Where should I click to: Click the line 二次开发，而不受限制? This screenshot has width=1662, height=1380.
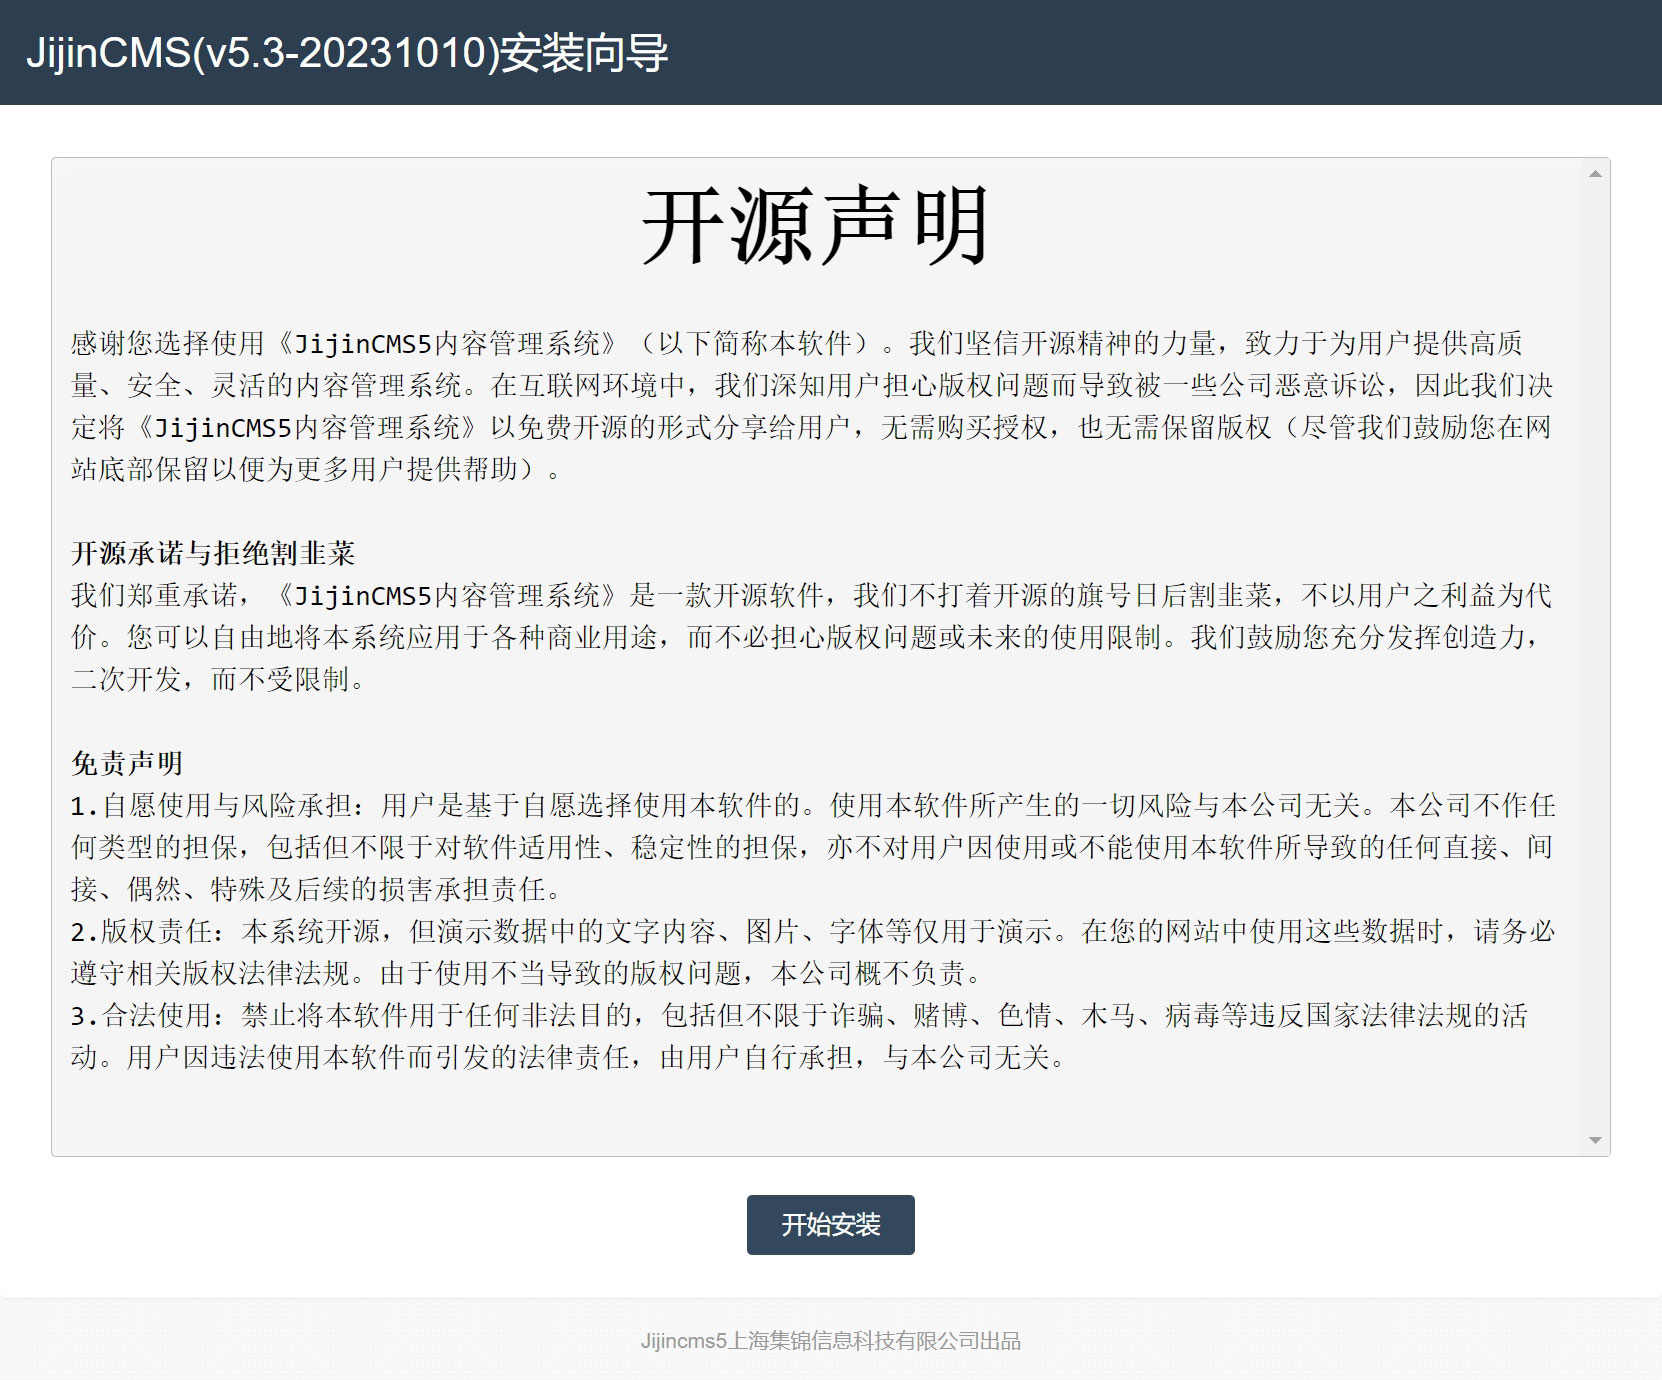point(218,680)
